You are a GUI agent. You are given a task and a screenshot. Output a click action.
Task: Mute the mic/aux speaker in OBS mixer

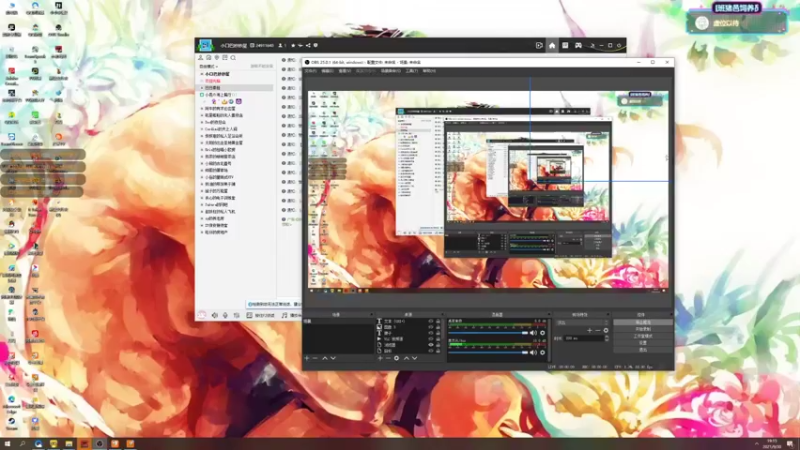(533, 352)
